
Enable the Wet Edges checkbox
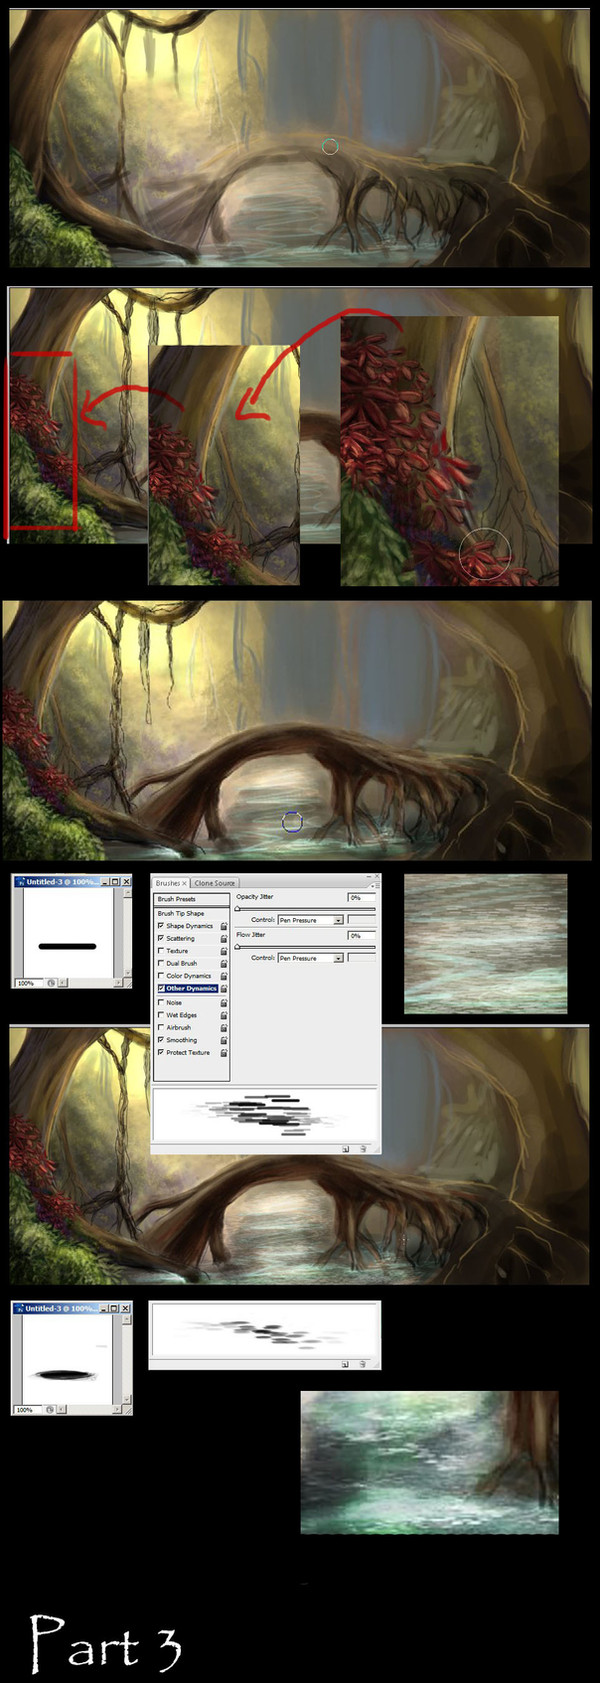(x=161, y=1015)
